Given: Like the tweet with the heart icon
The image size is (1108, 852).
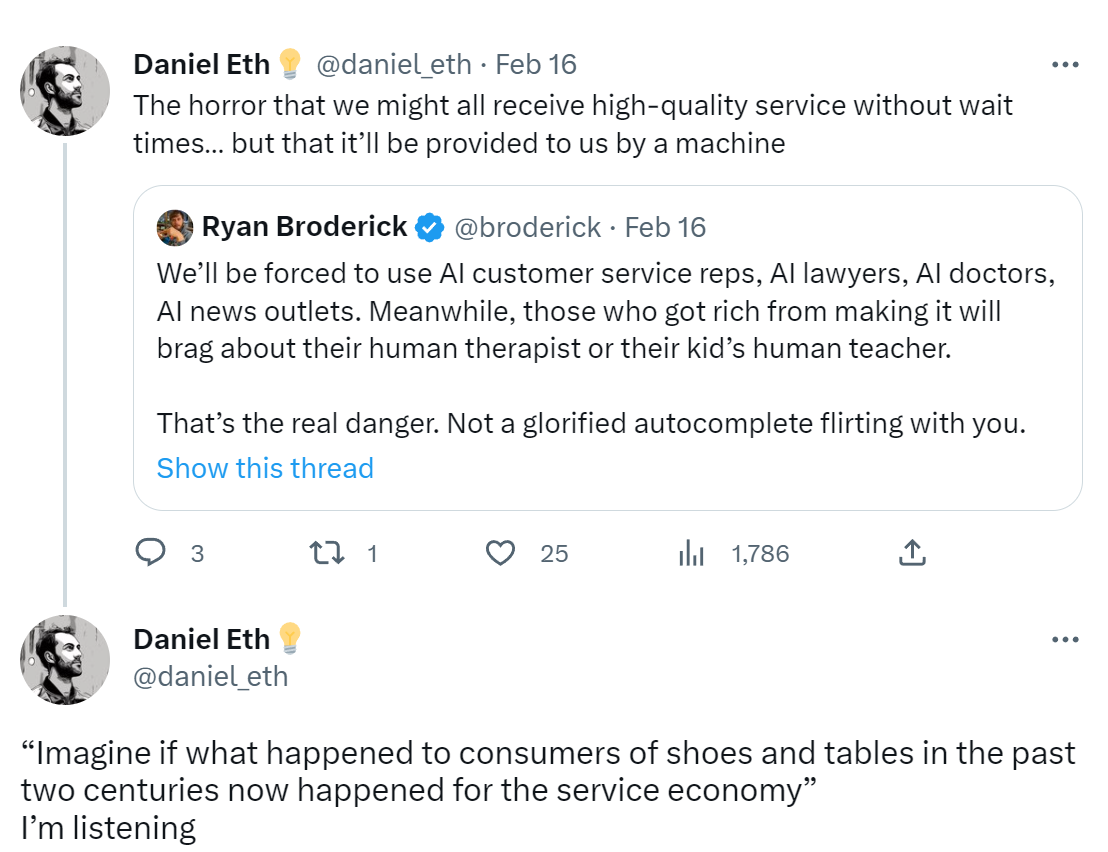Looking at the screenshot, I should (499, 552).
